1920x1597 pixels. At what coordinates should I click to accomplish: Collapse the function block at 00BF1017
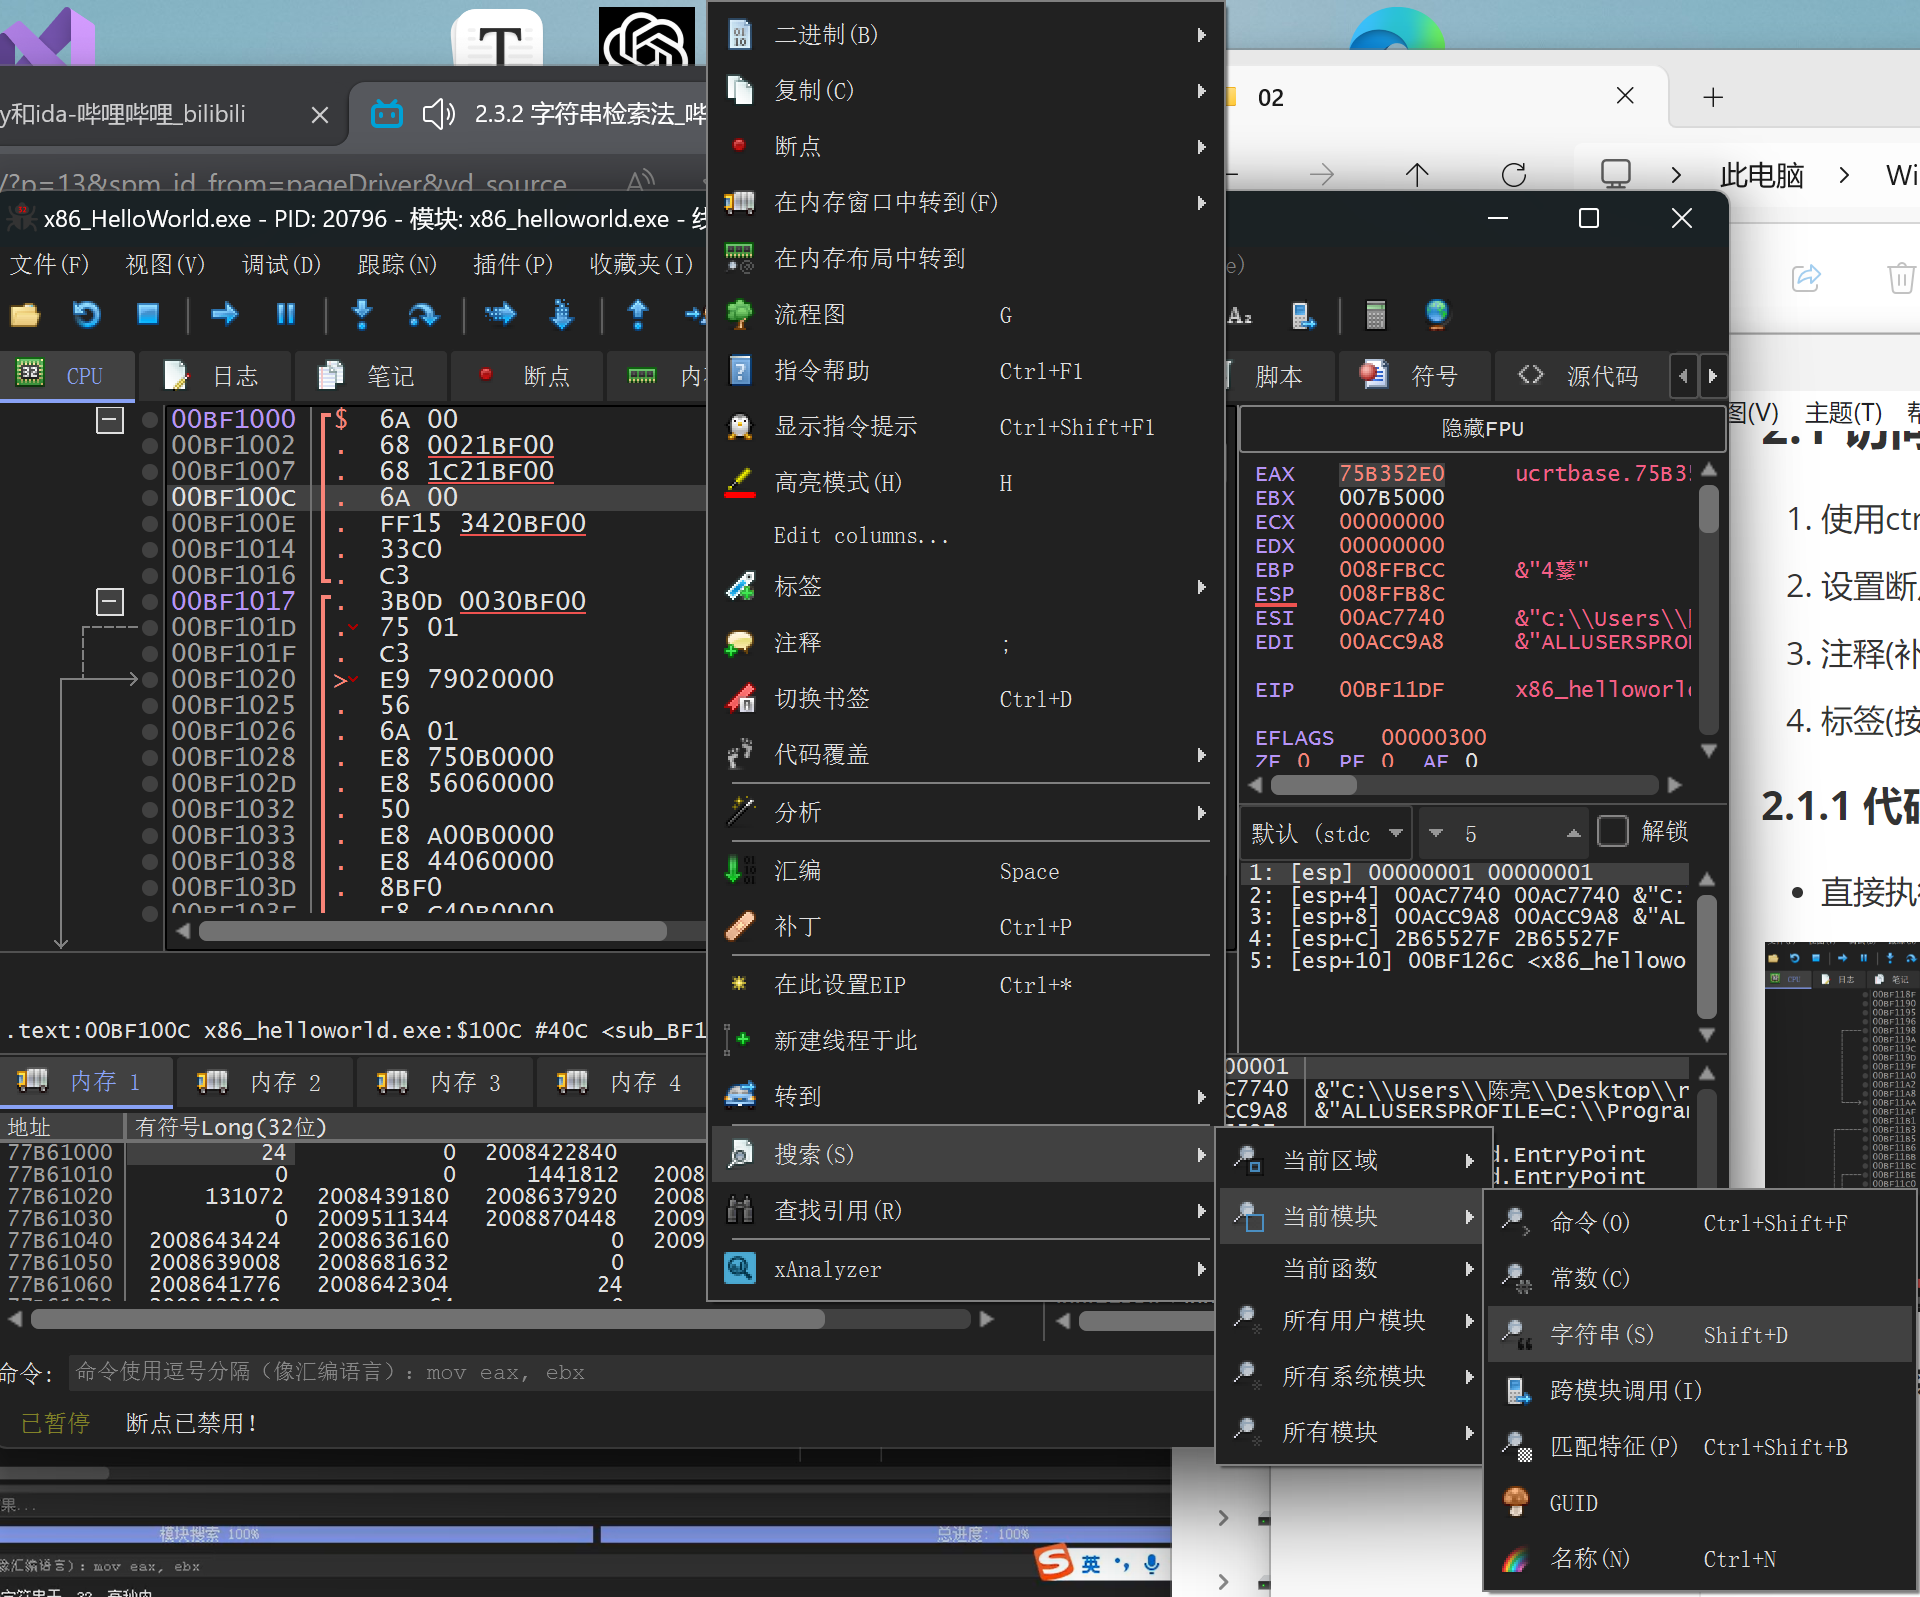(109, 601)
